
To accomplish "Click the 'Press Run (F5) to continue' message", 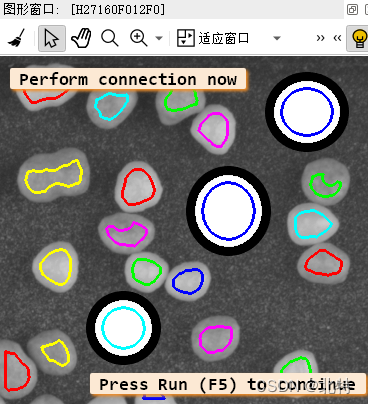I will click(x=228, y=384).
